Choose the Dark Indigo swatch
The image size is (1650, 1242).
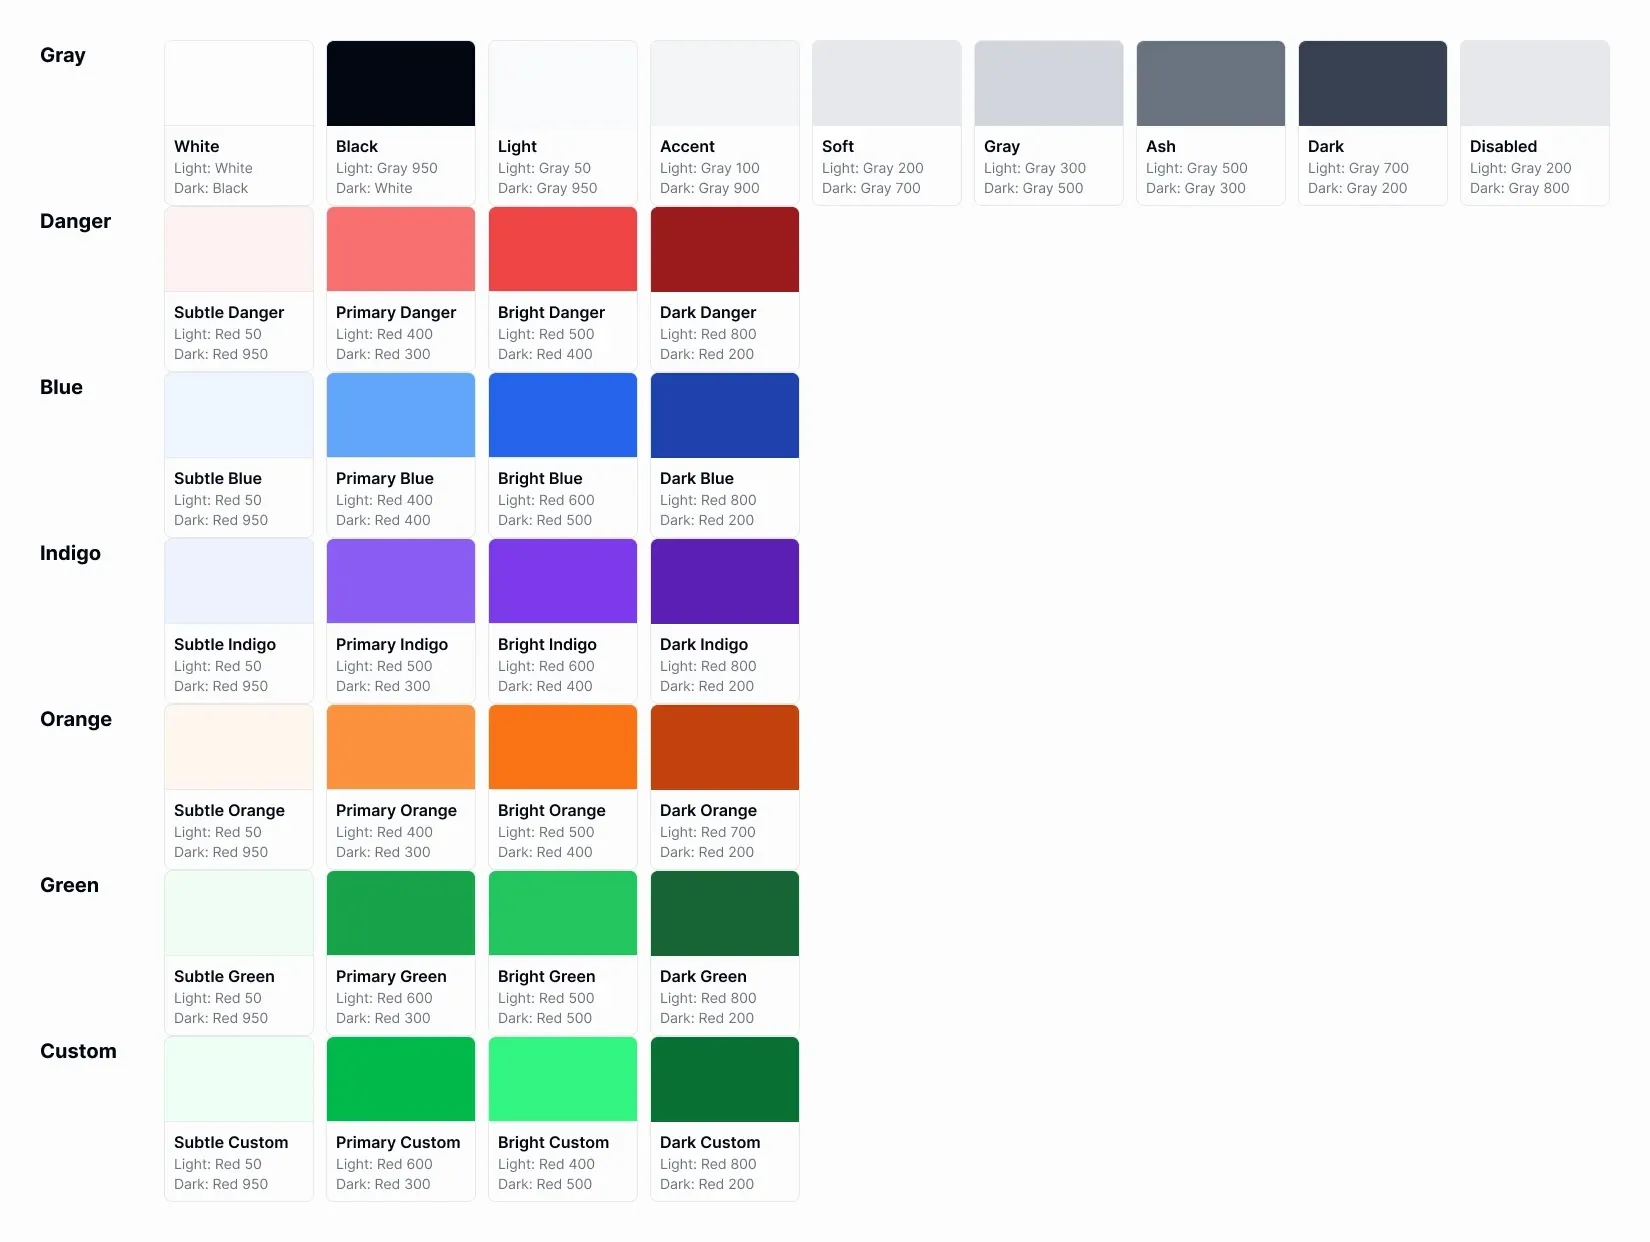725,581
